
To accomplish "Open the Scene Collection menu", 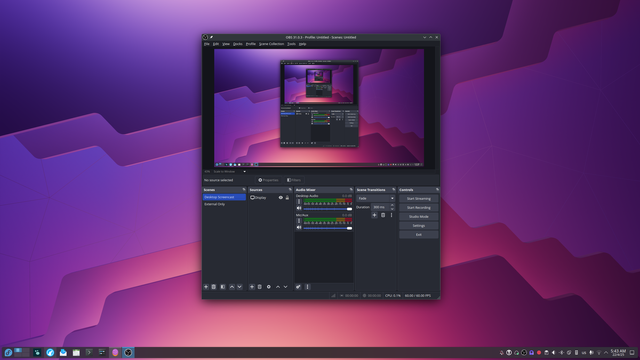I will pyautogui.click(x=271, y=44).
